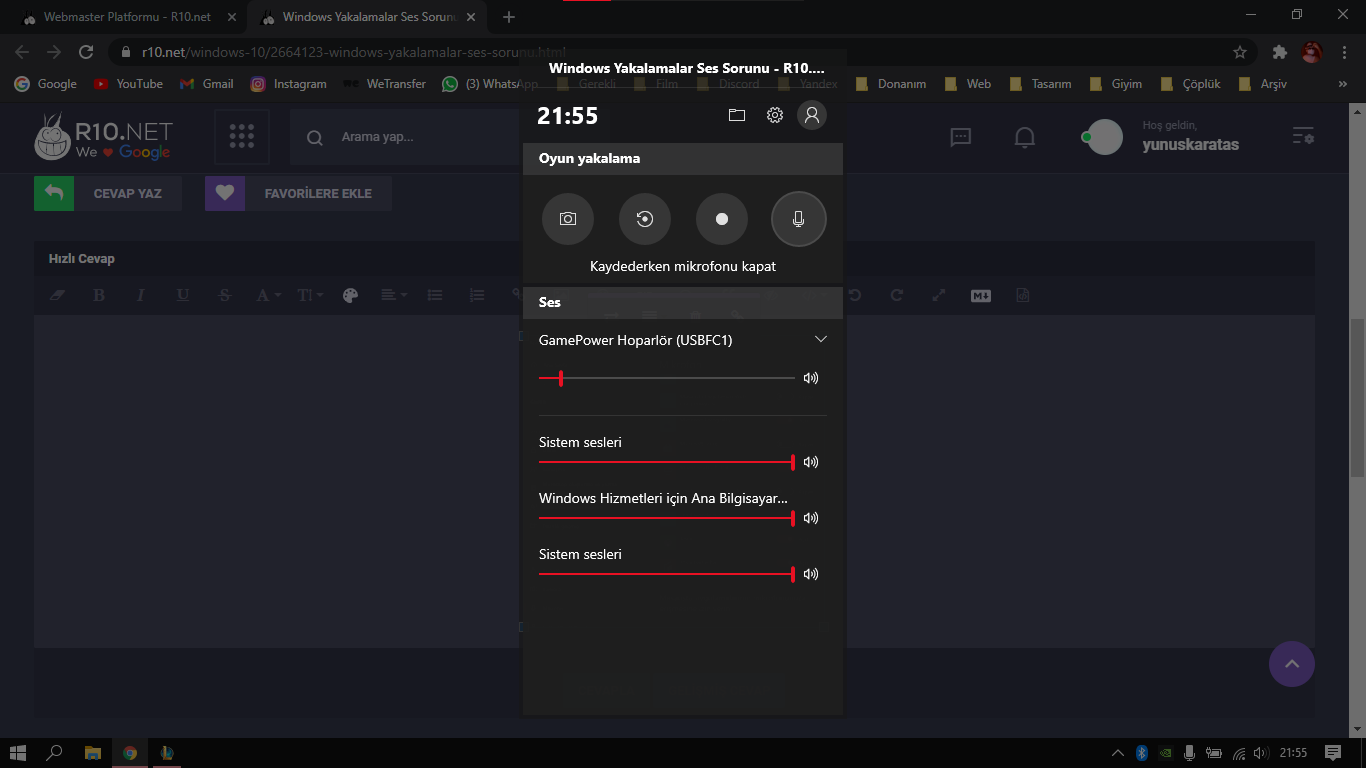Open the Arşiv bookmarks folder
This screenshot has height=768, width=1366.
tap(1263, 84)
